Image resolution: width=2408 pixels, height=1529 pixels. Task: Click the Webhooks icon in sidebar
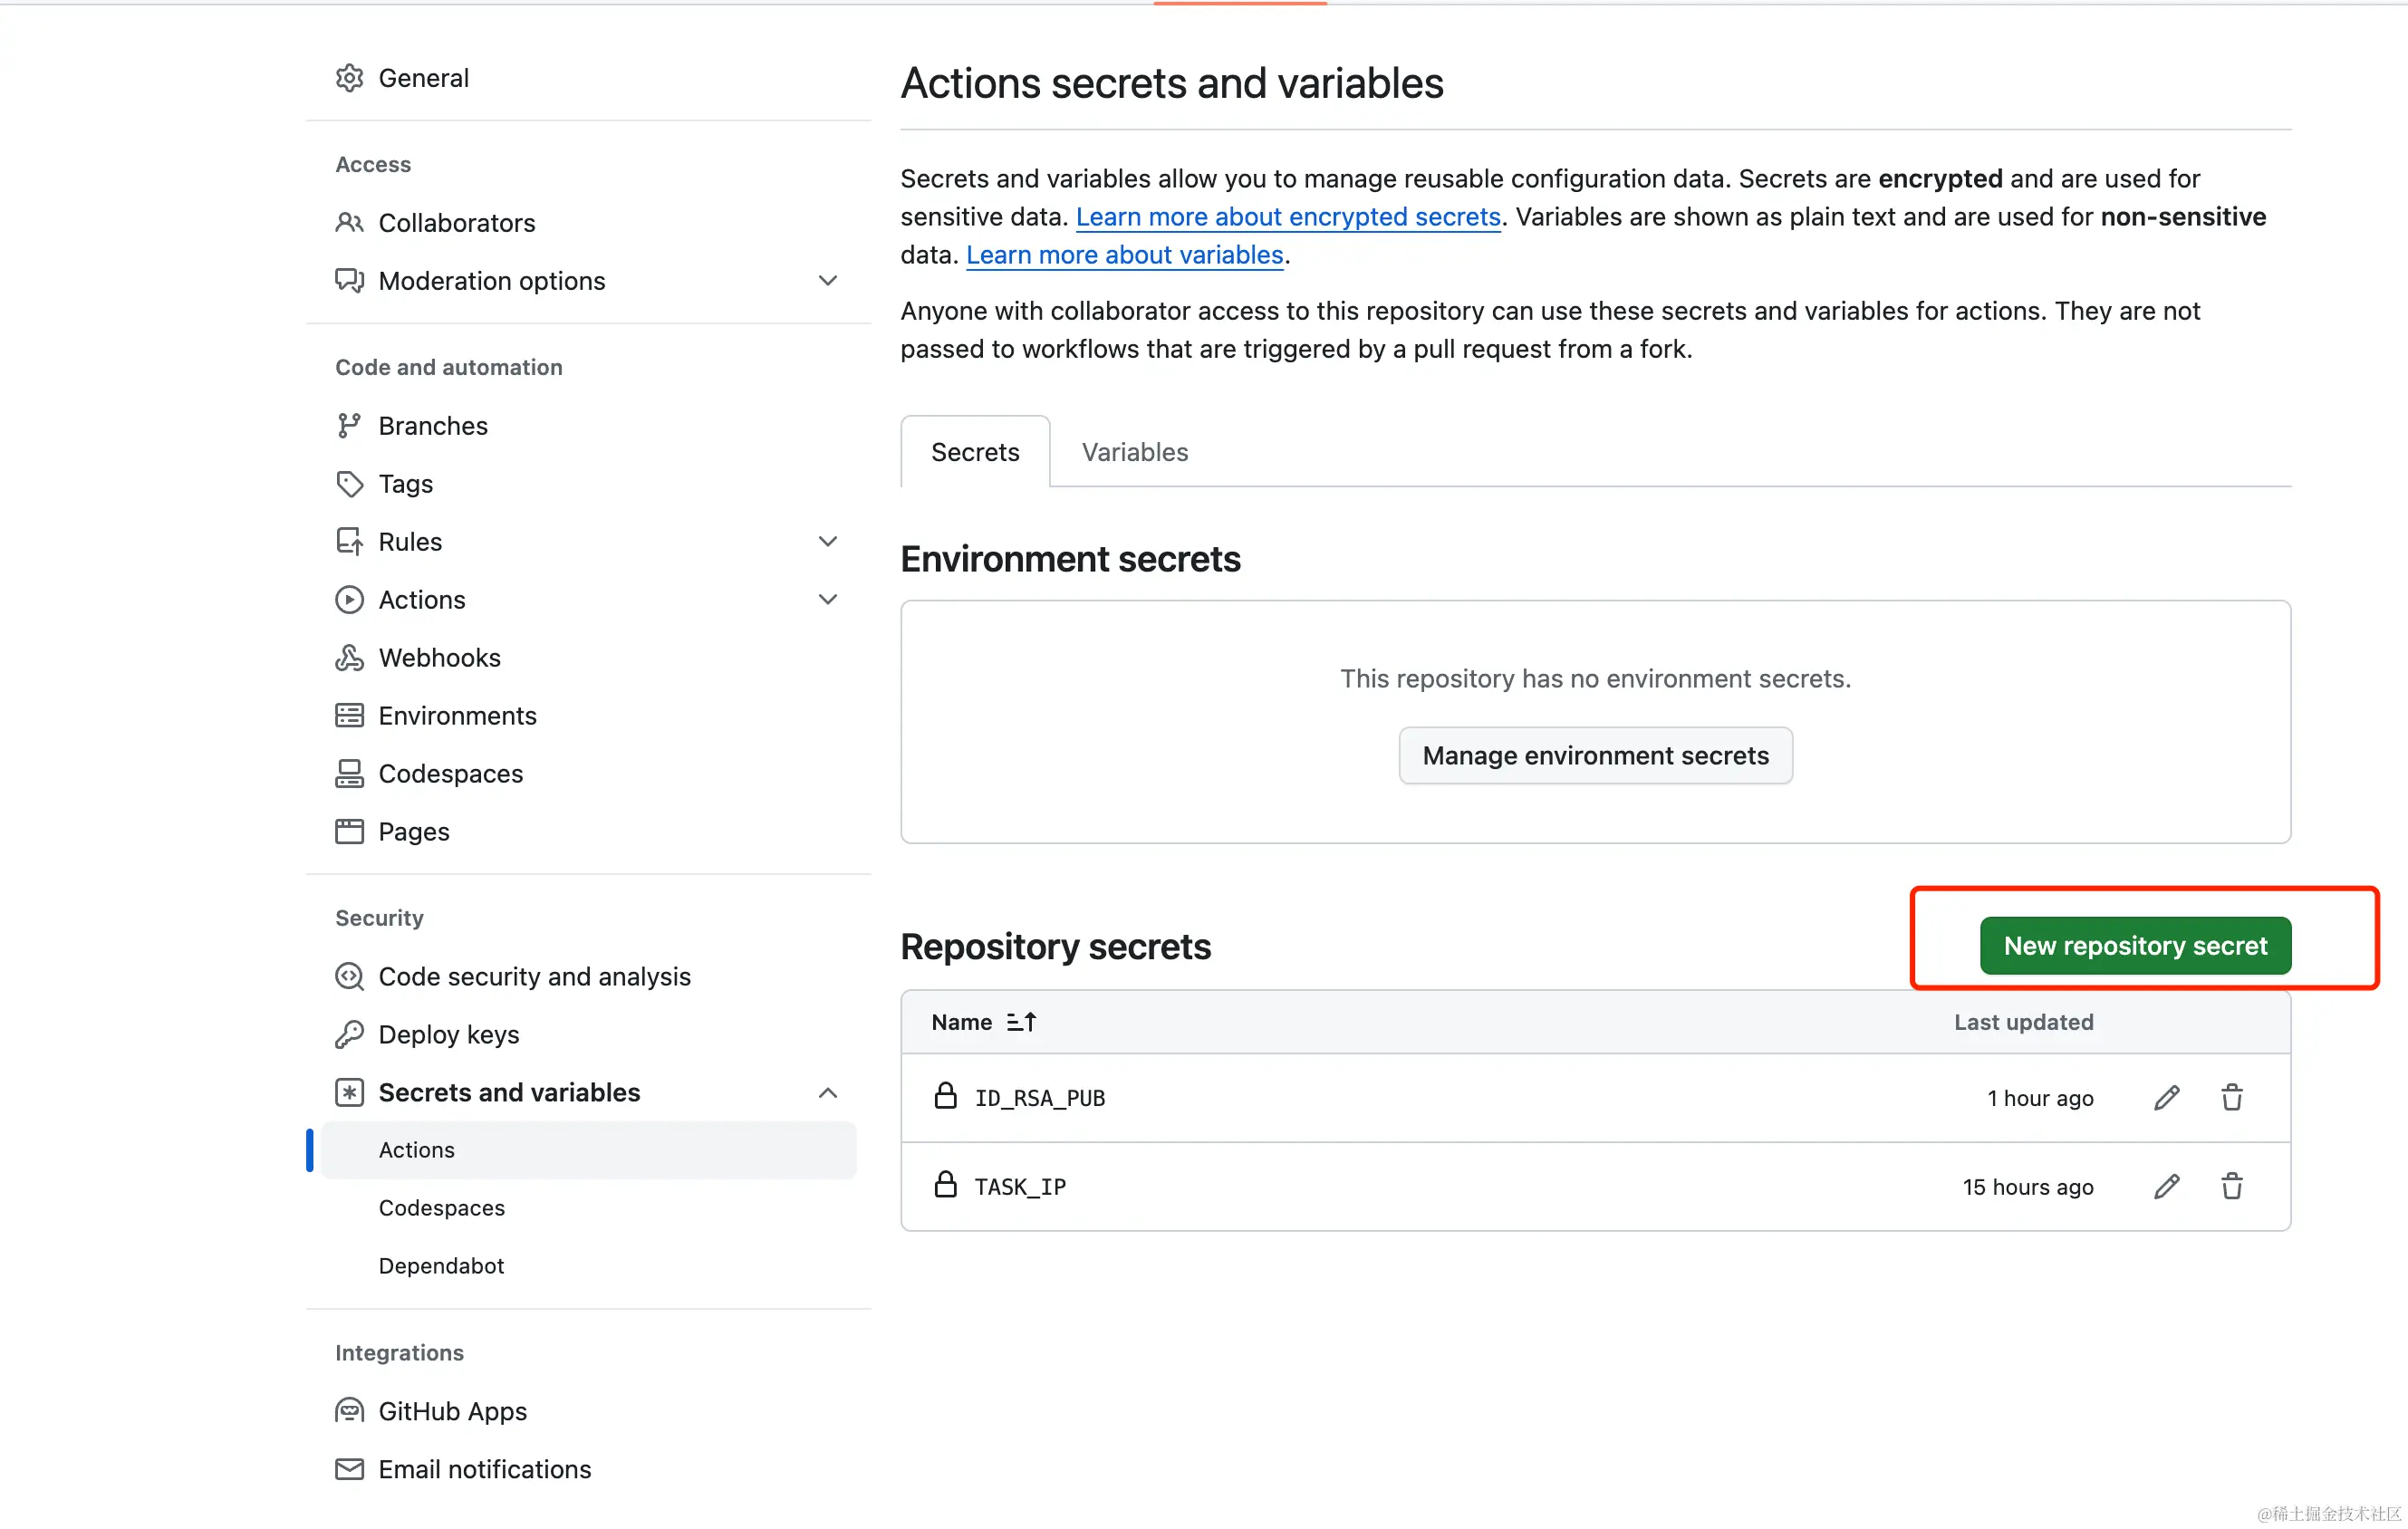[349, 658]
